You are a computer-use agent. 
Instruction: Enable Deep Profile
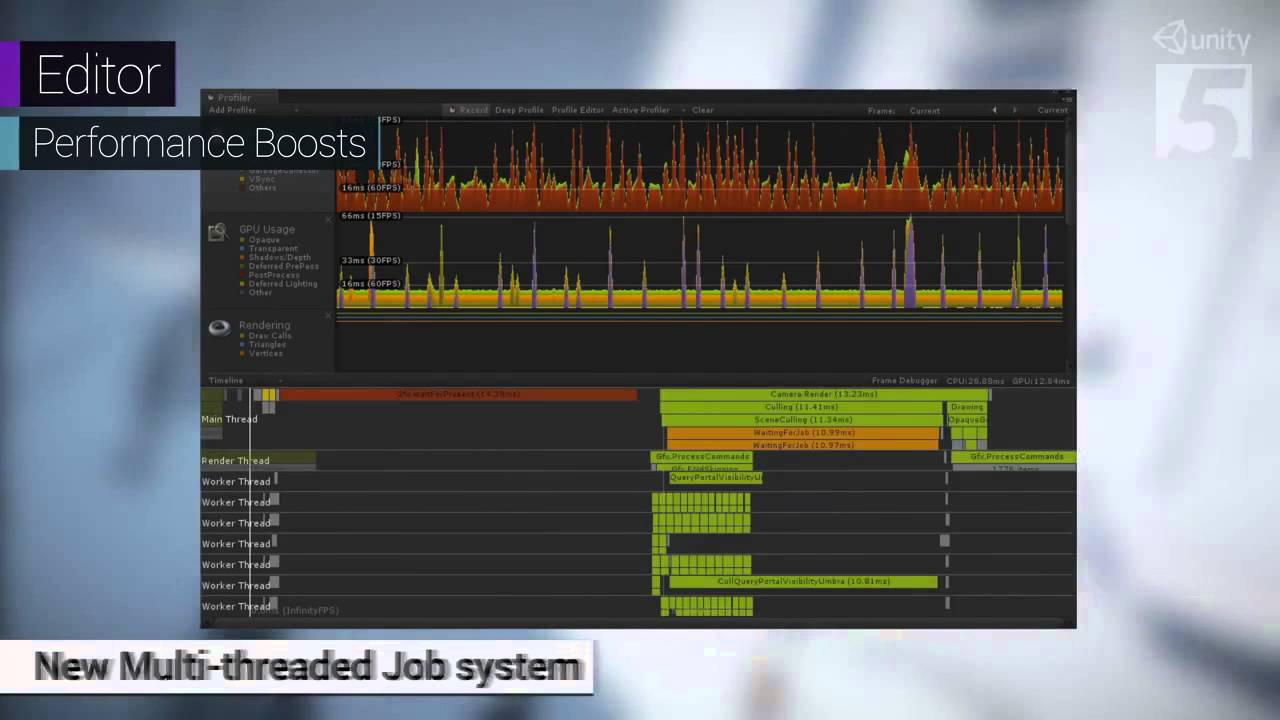(519, 110)
